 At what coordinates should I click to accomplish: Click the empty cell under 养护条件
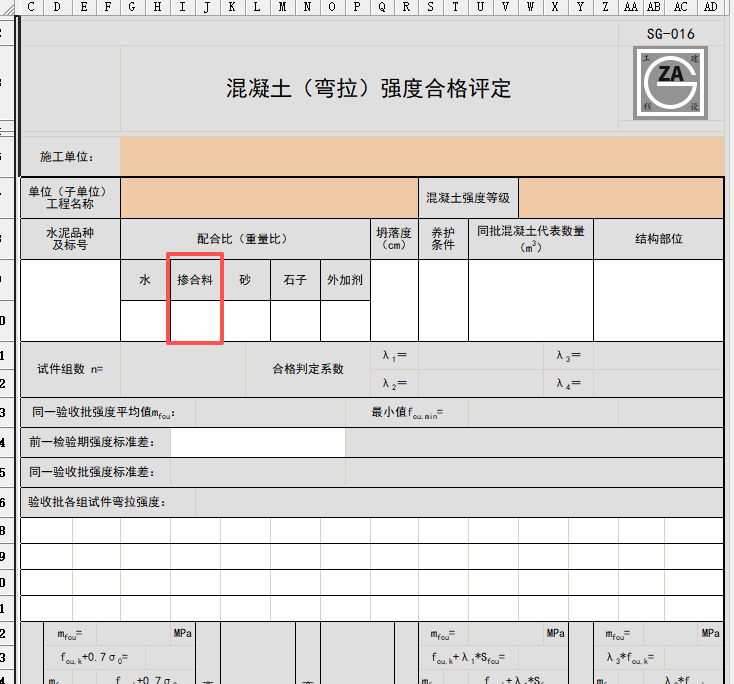click(443, 301)
